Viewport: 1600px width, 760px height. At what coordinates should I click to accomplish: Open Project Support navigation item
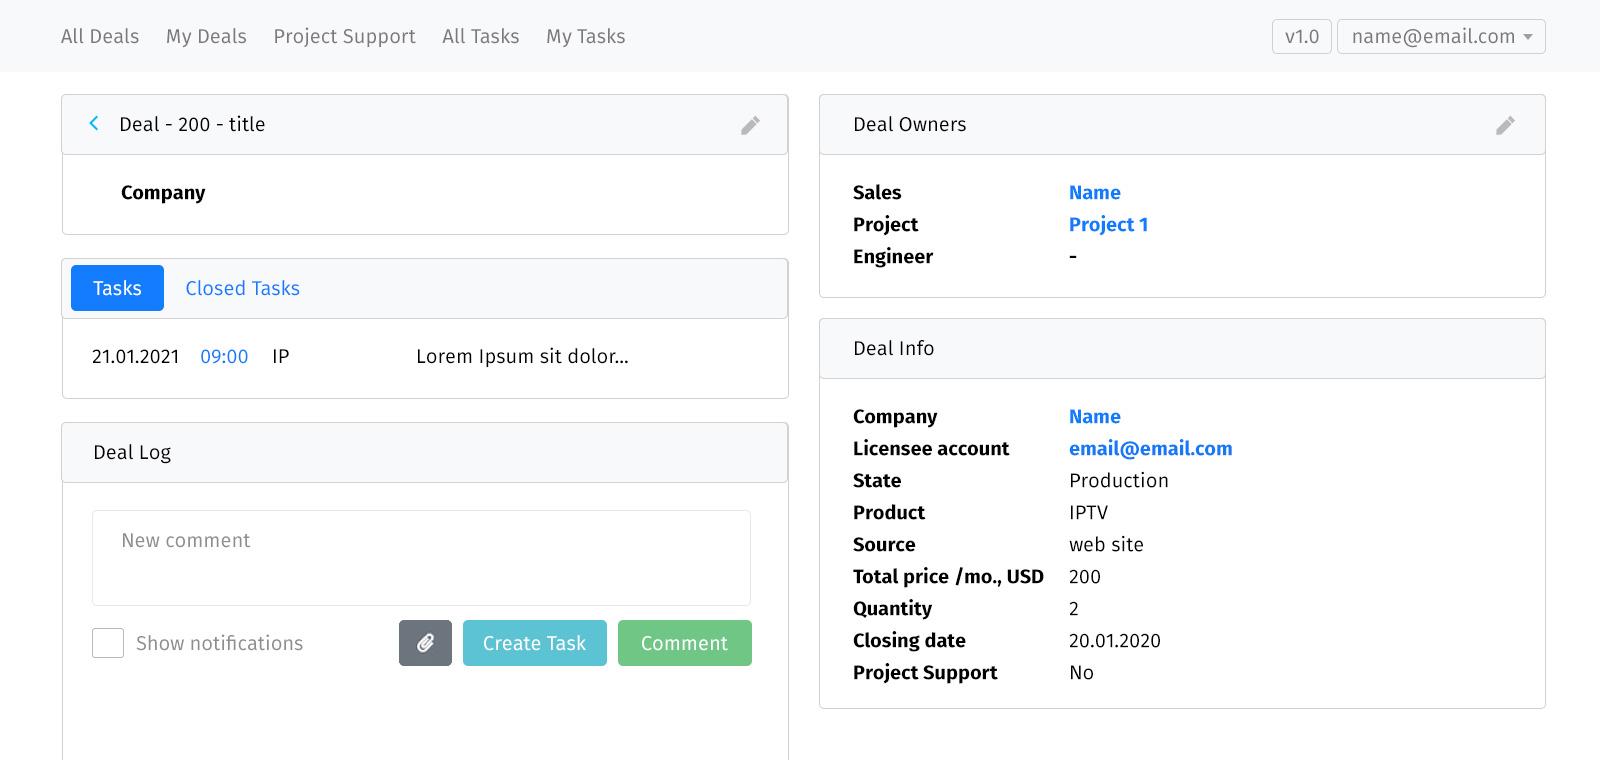click(x=344, y=37)
